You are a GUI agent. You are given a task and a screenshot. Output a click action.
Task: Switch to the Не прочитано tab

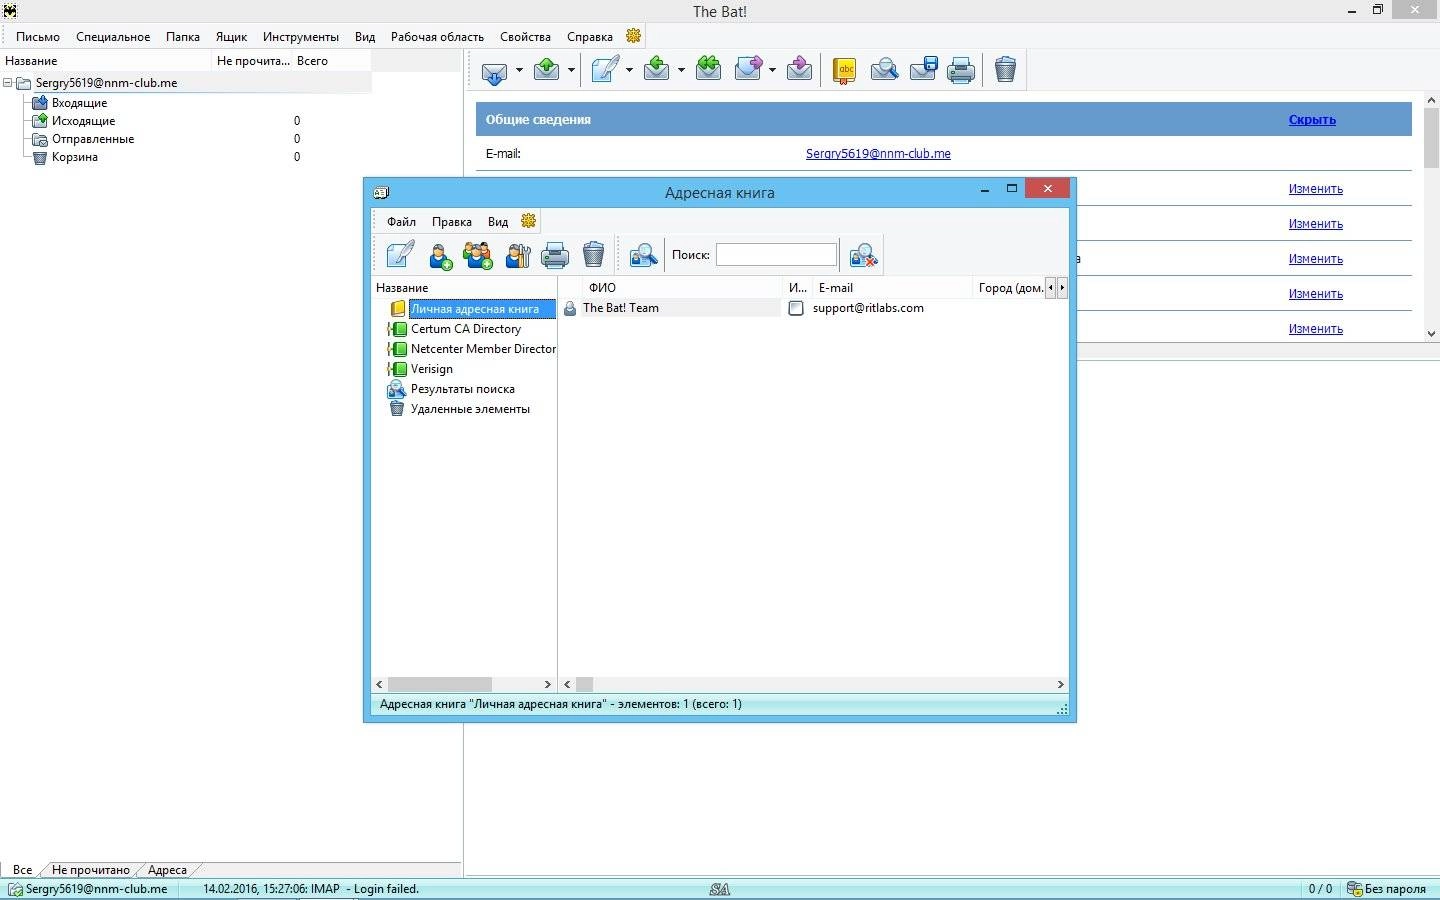tap(91, 870)
